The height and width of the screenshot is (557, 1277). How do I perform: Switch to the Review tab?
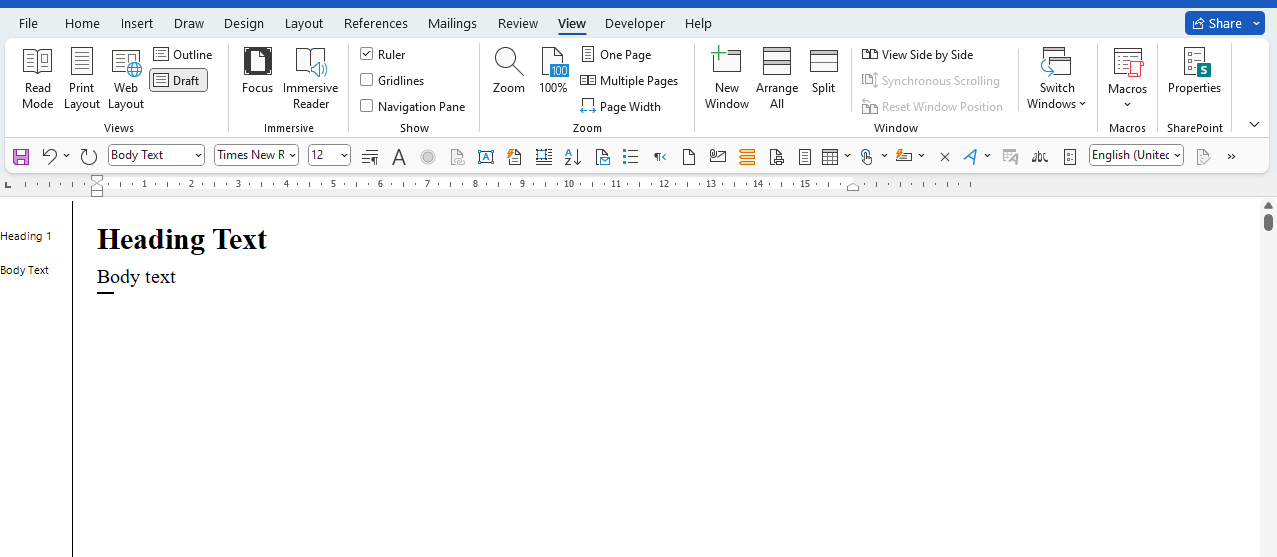tap(518, 23)
